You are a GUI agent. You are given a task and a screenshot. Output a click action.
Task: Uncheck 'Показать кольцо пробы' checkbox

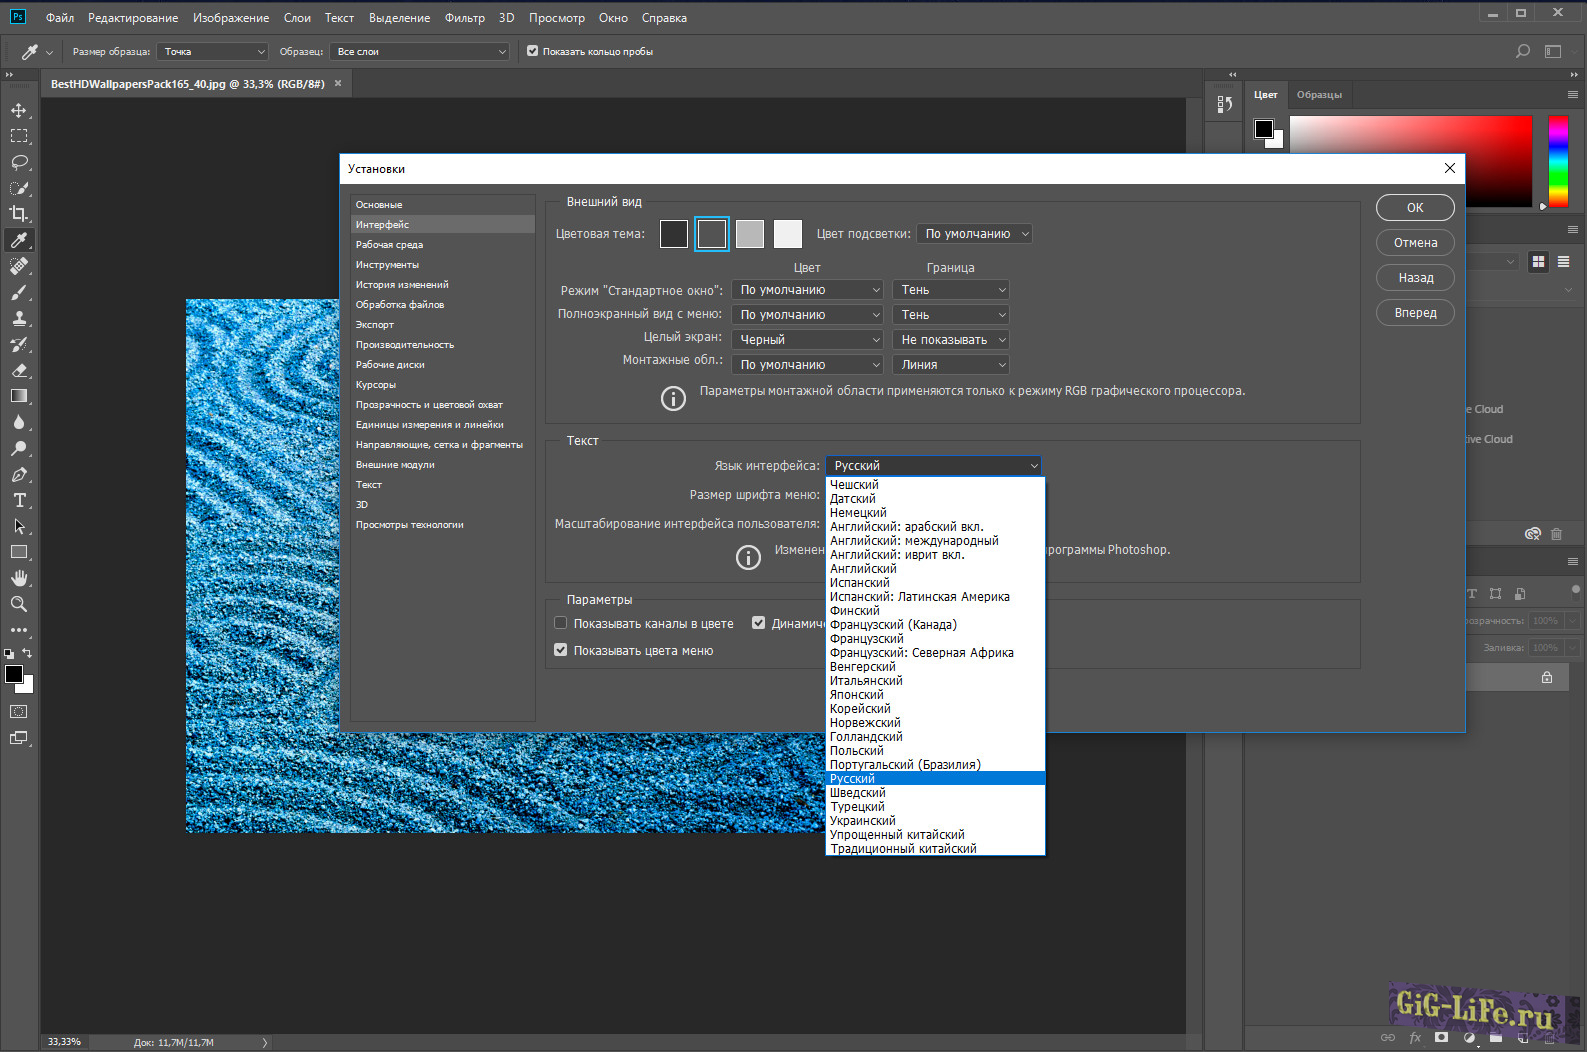(533, 51)
